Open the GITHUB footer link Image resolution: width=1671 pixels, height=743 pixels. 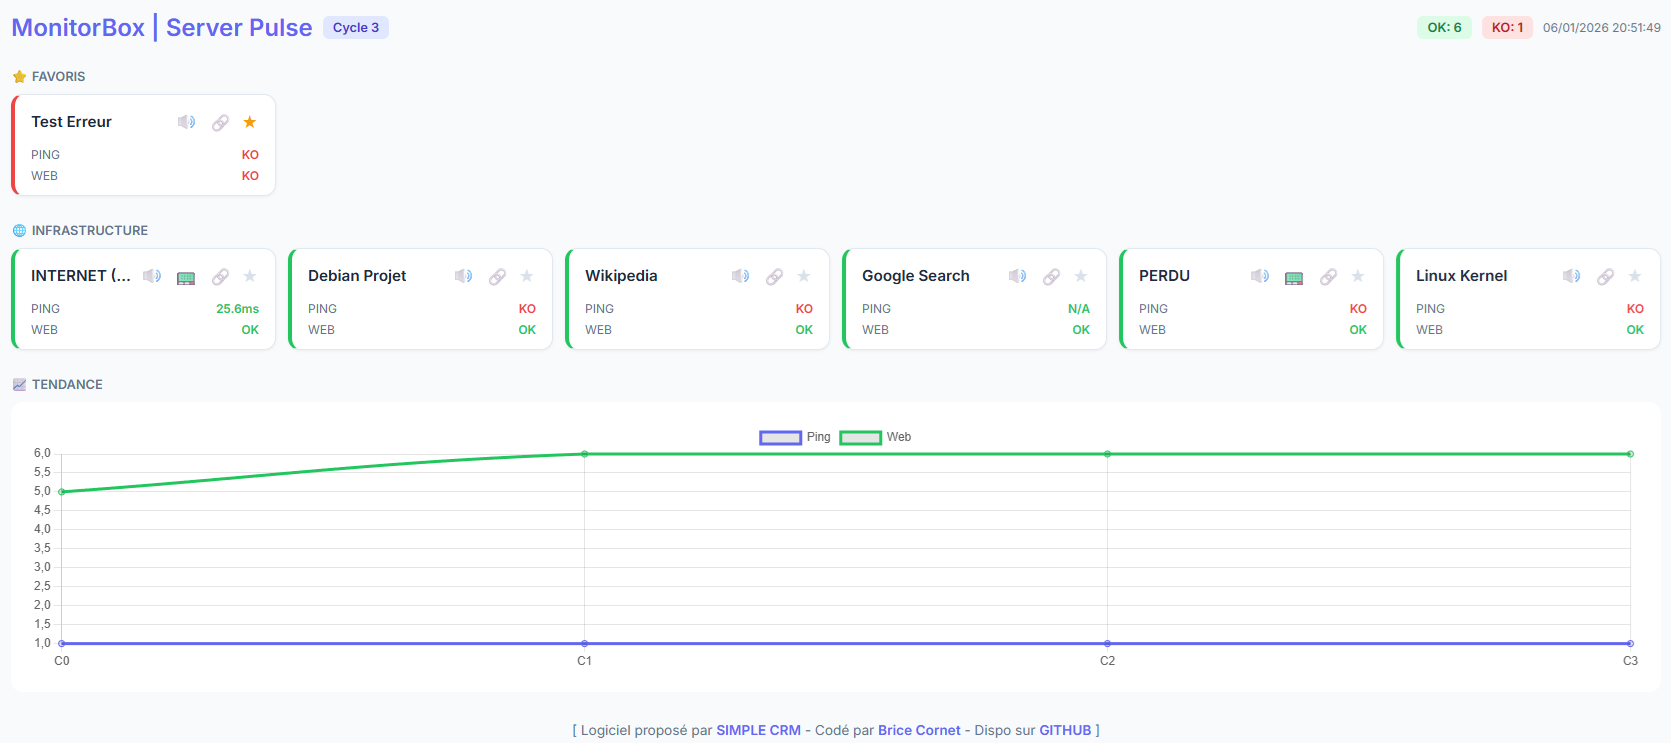coord(1065,730)
